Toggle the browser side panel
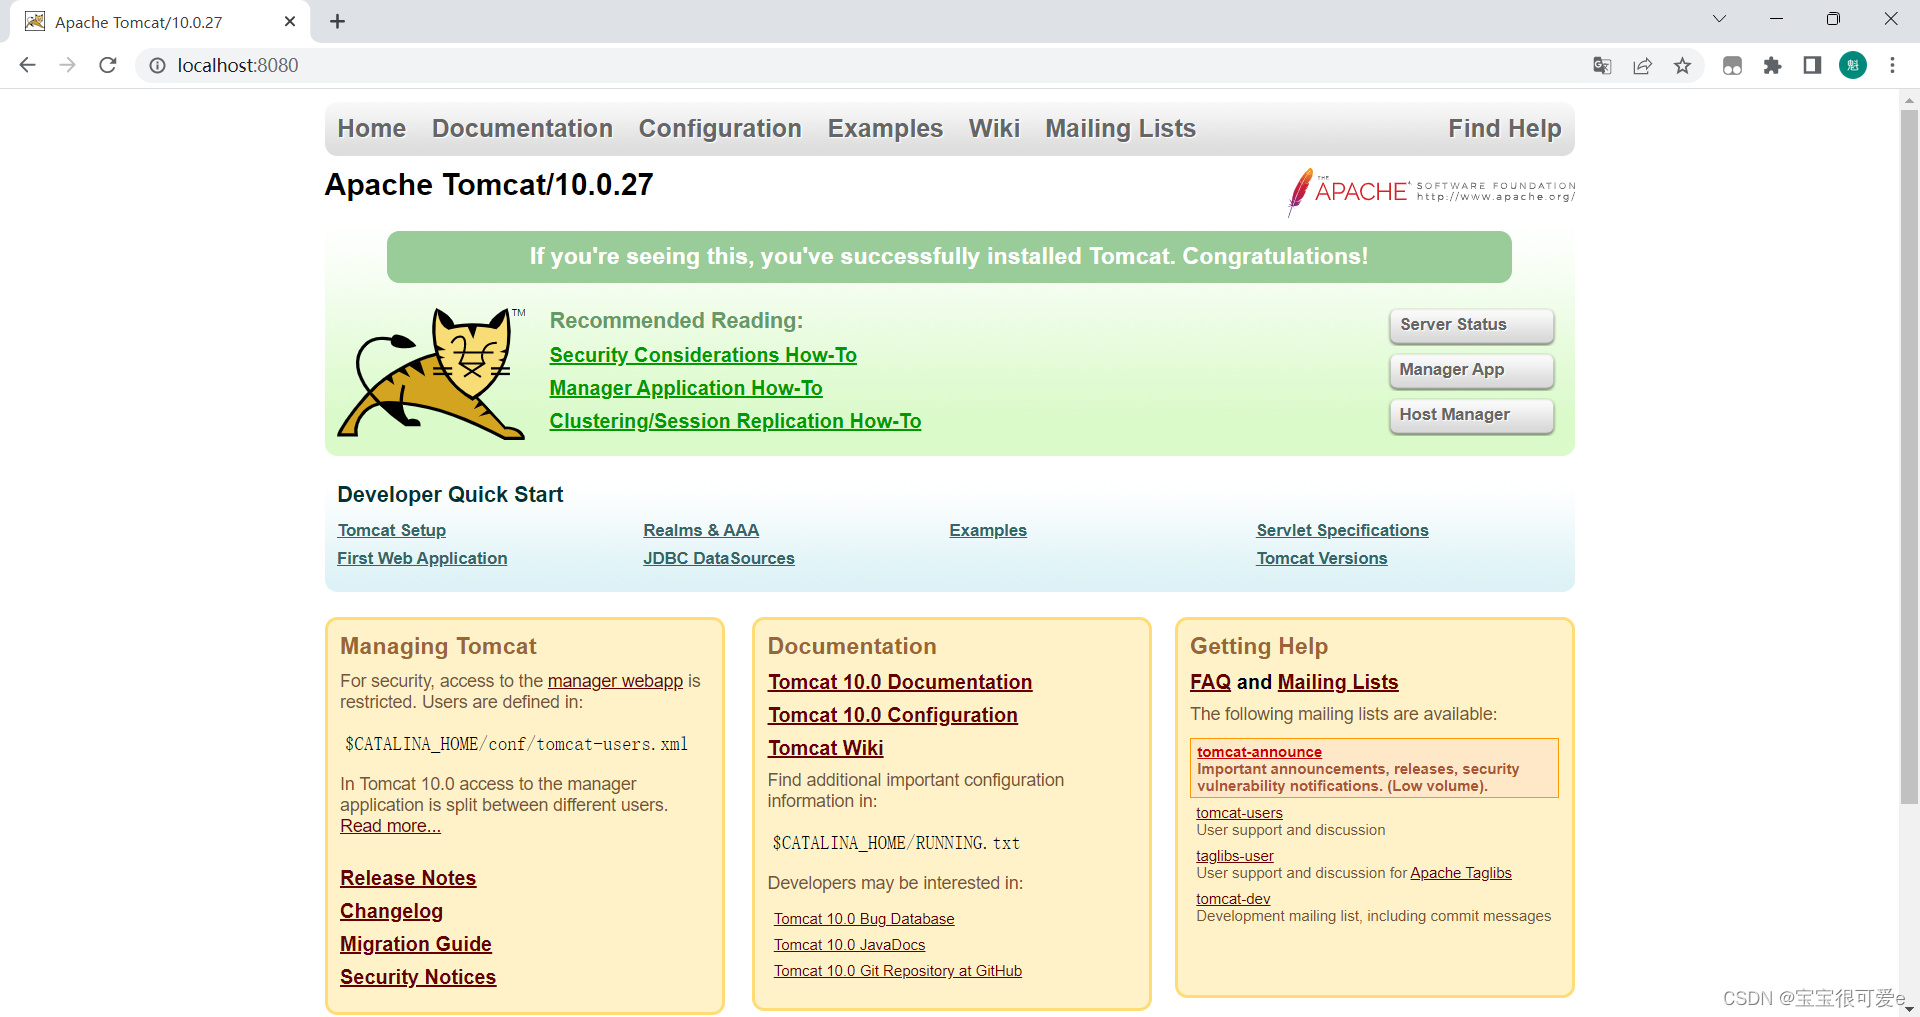1920x1017 pixels. 1812,65
